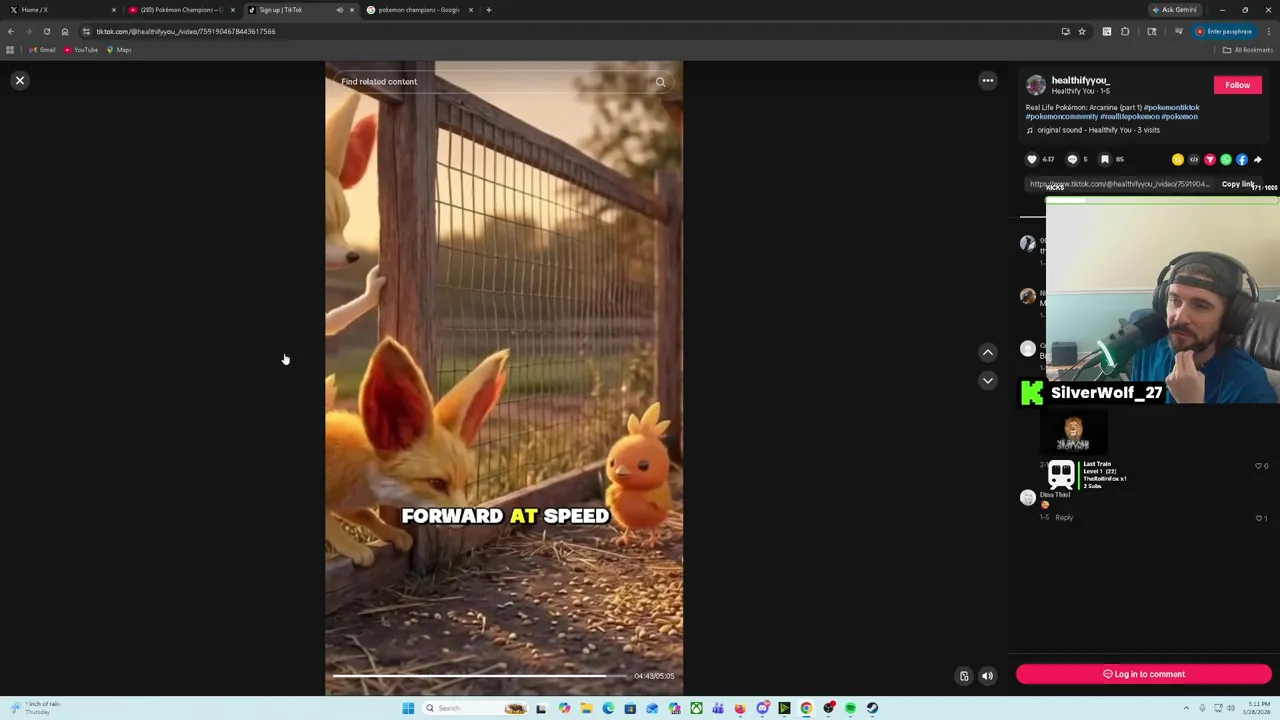Image resolution: width=1280 pixels, height=720 pixels.
Task: Open the #pokemontiktok hashtag
Action: tap(1171, 107)
